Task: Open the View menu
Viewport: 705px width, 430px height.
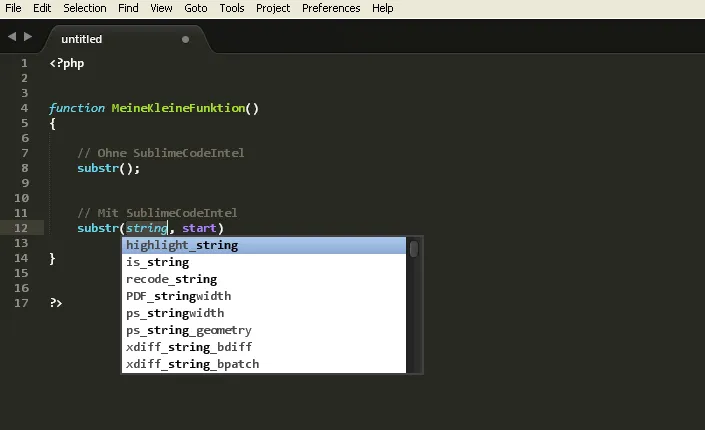Action: [161, 8]
